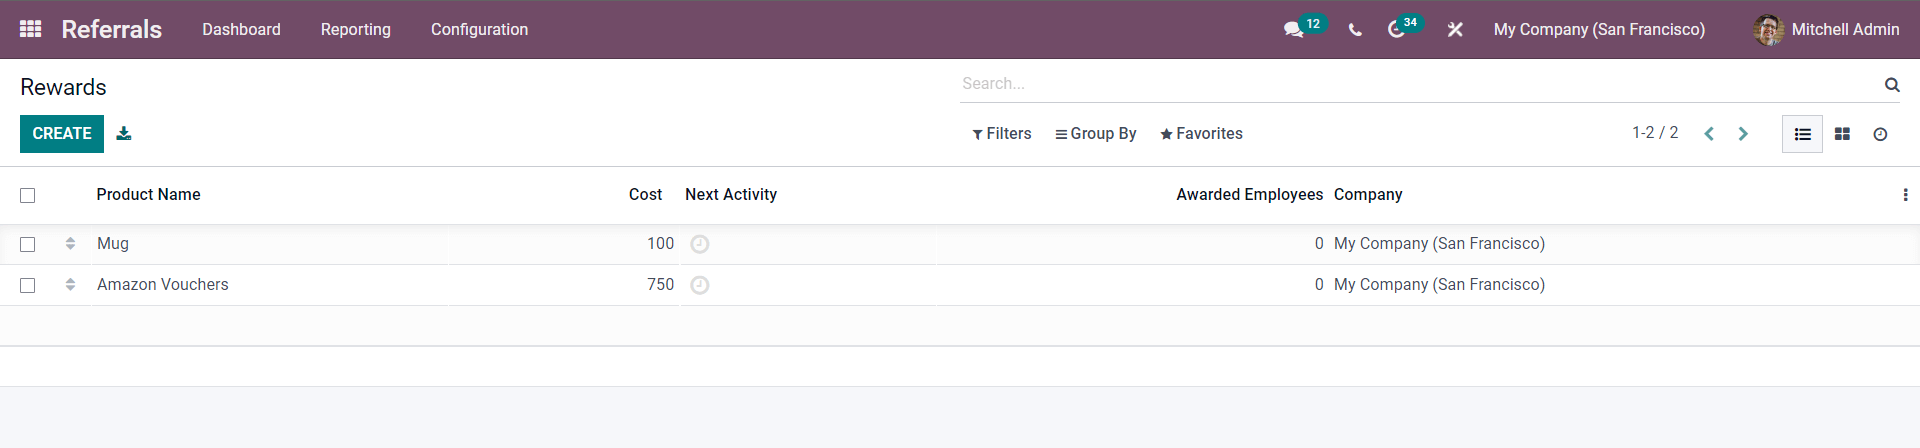This screenshot has width=1920, height=448.
Task: Tick the Mug row checkbox
Action: pyautogui.click(x=28, y=244)
